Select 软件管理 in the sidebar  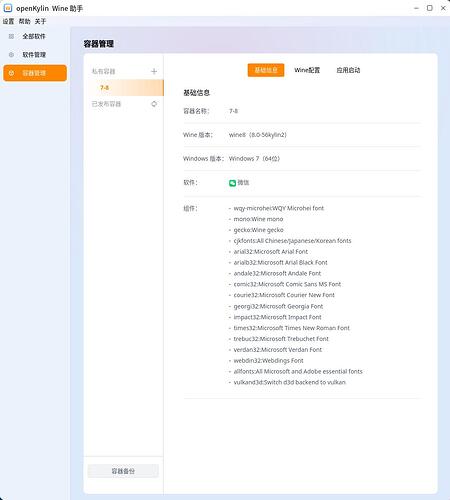[35, 55]
